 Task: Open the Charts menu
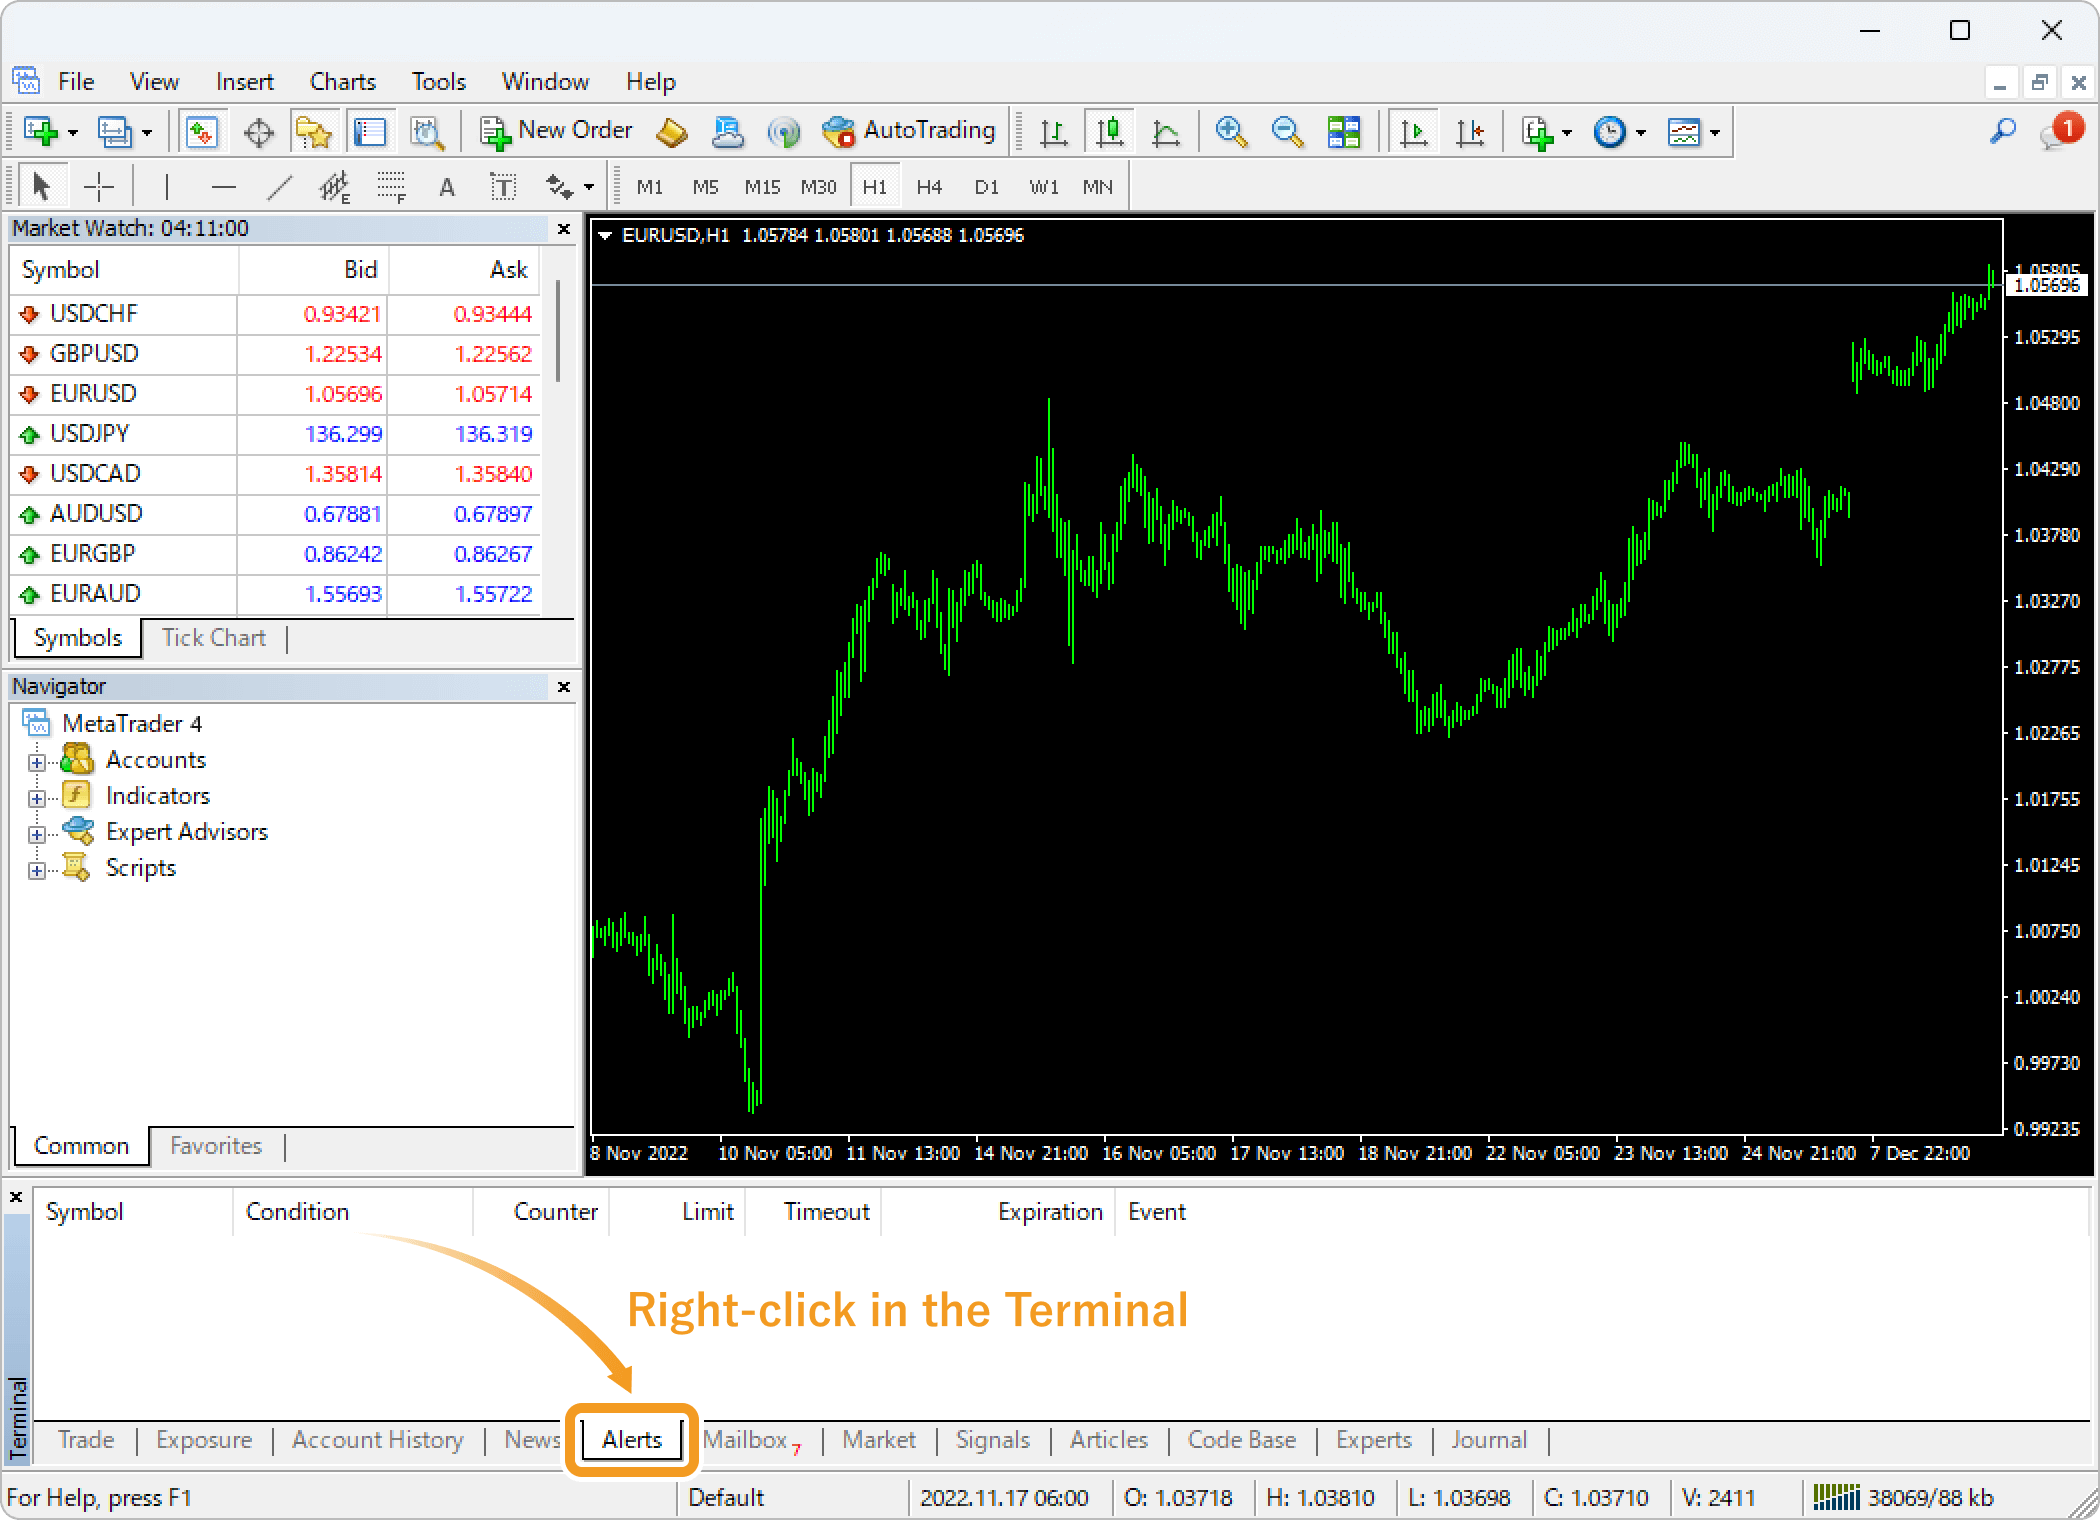338,80
